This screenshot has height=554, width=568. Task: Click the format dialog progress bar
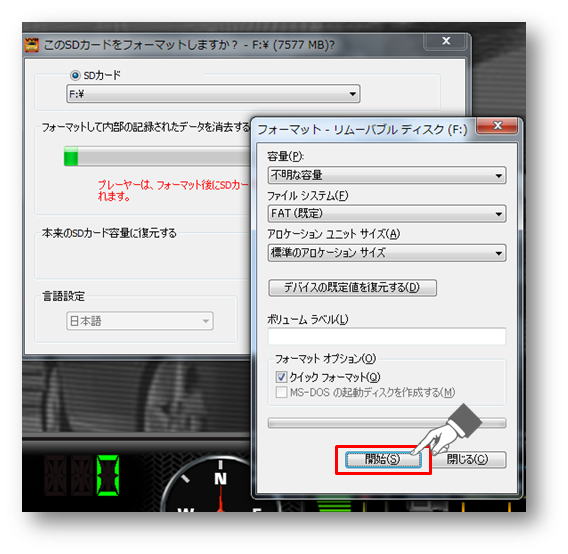pyautogui.click(x=387, y=423)
